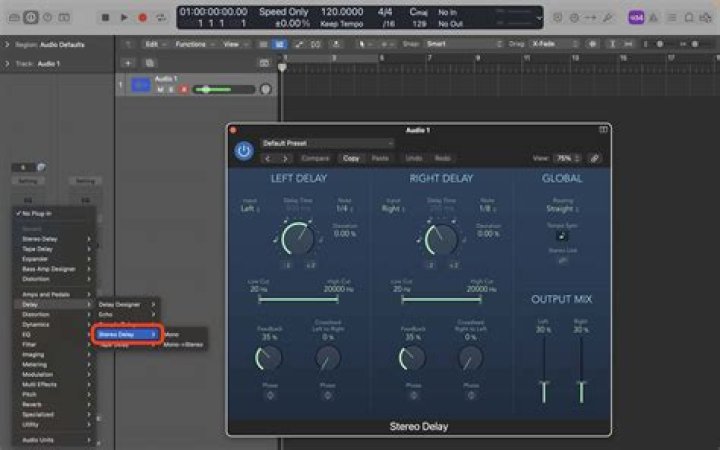
Task: Click the red Record button
Action: (x=142, y=17)
